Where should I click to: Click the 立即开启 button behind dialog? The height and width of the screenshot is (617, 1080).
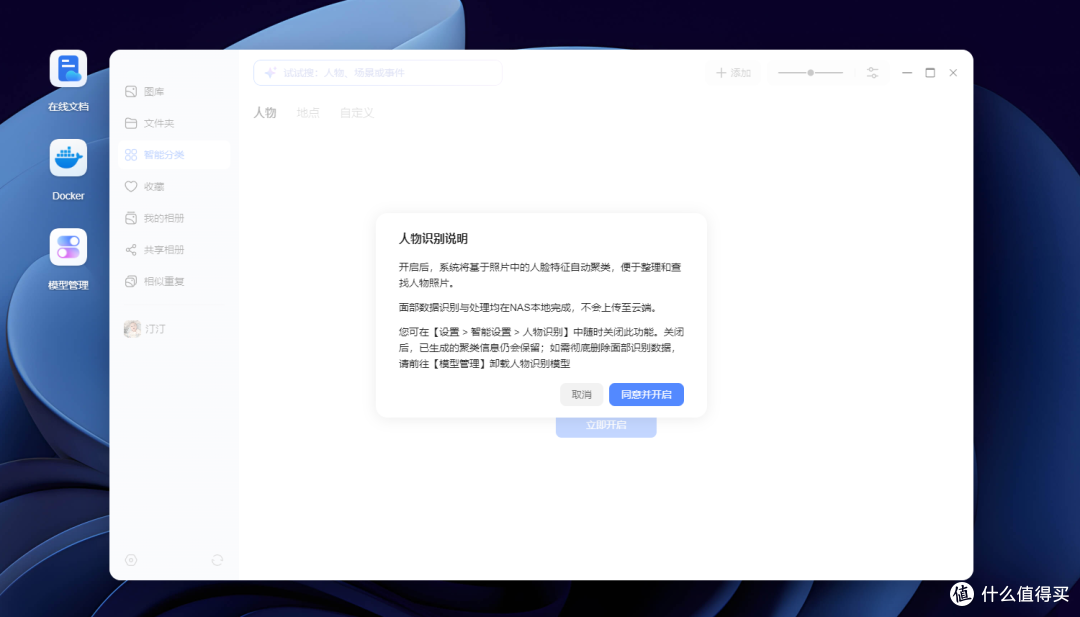pyautogui.click(x=606, y=426)
